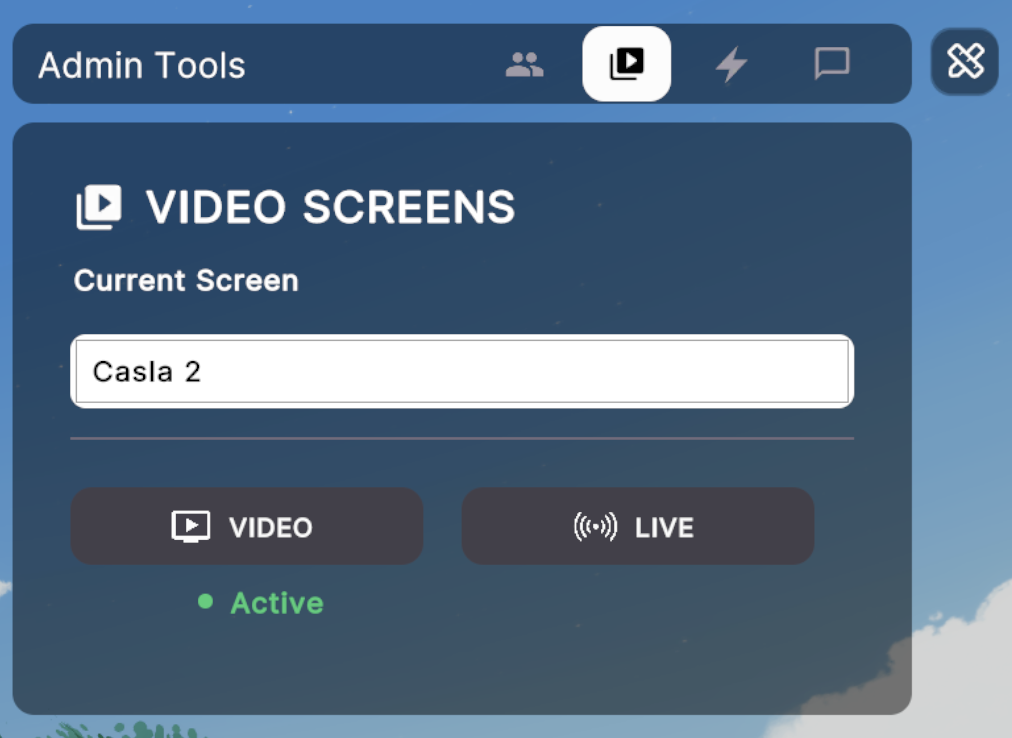Open the lightning bolt actions tab

click(x=731, y=65)
